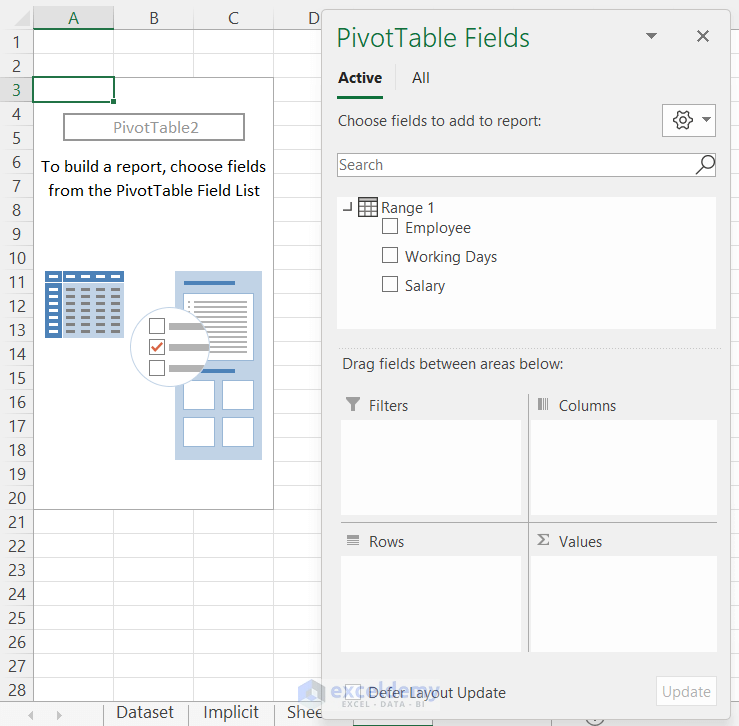The width and height of the screenshot is (739, 726).
Task: Select column B header
Action: point(154,18)
